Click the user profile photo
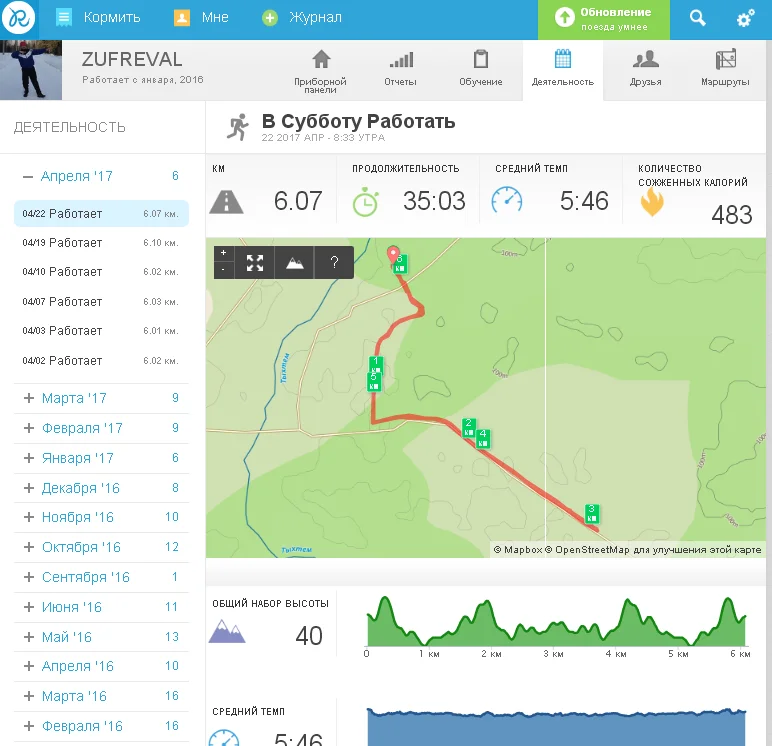Image resolution: width=772 pixels, height=746 pixels. pos(31,70)
